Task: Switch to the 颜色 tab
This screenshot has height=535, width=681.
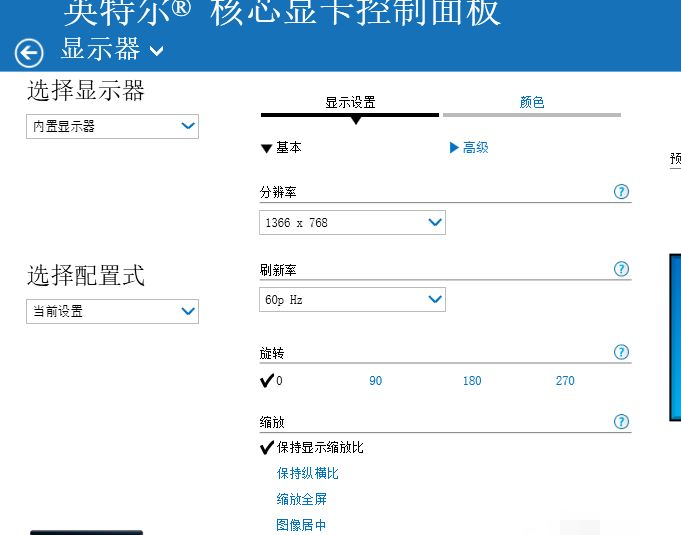Action: coord(532,102)
